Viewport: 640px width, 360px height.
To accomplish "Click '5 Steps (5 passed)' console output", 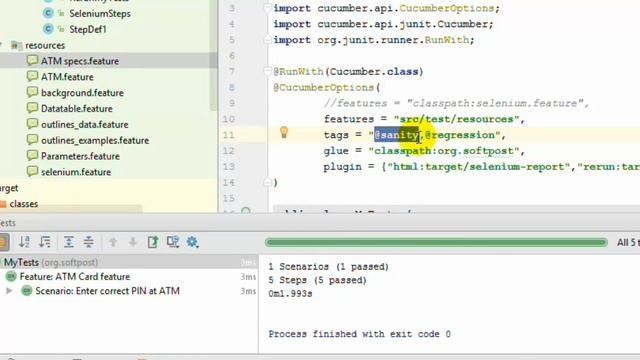I will click(318, 280).
